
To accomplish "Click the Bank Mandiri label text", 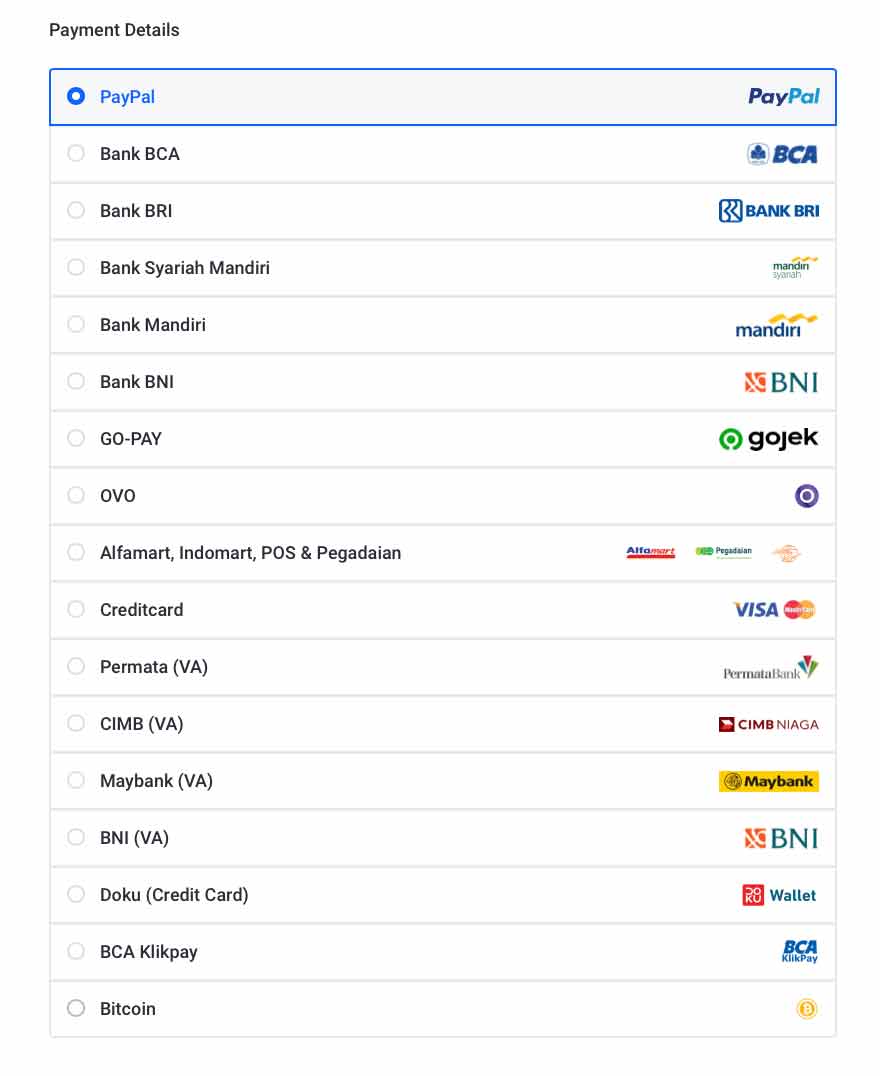I will pos(152,324).
